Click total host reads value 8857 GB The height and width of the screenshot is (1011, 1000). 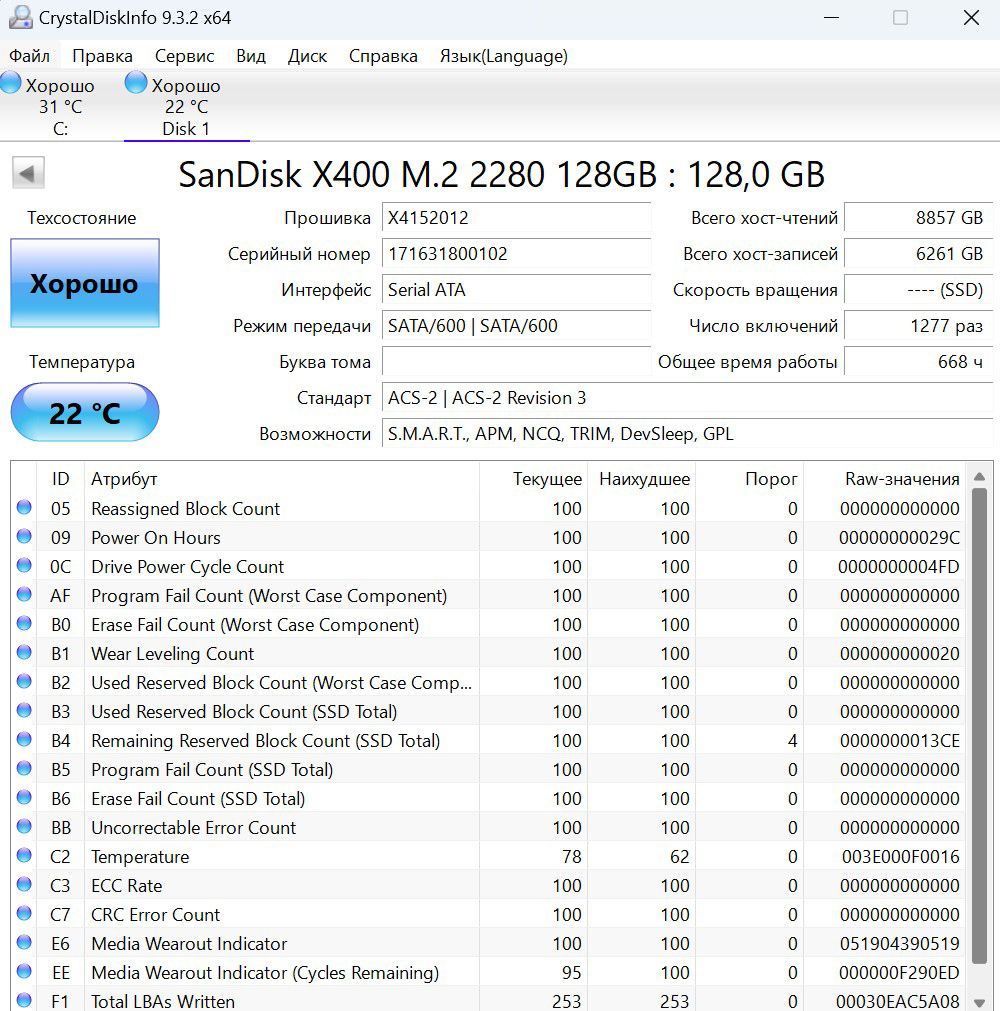[x=918, y=218]
